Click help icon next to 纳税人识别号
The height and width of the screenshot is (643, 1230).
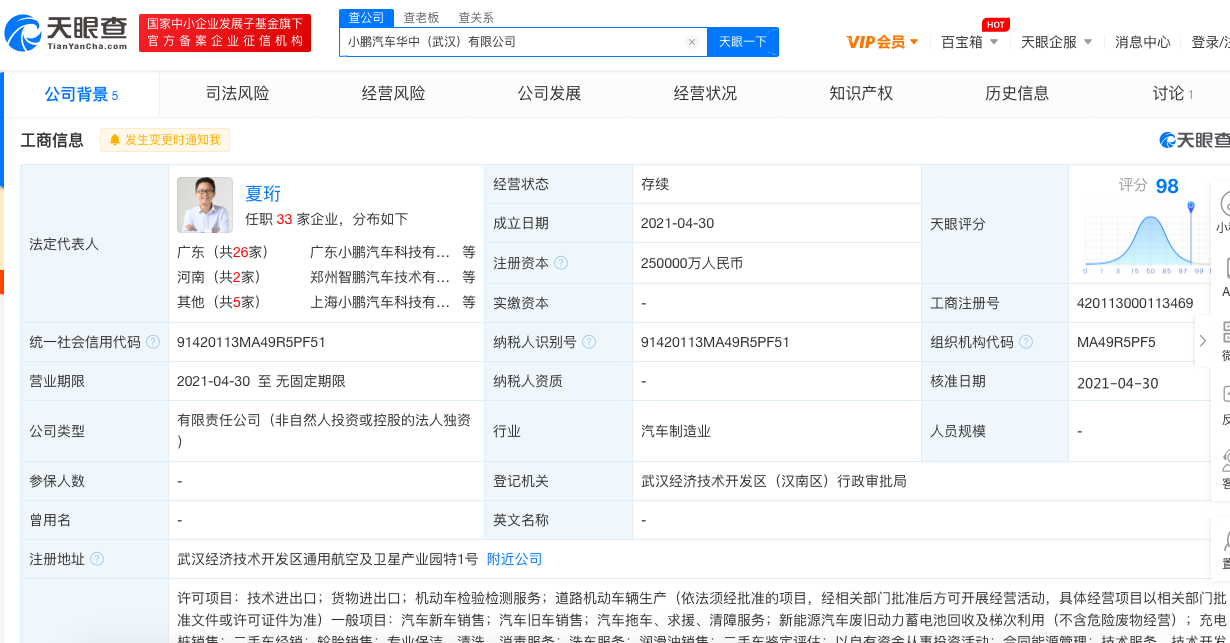coord(589,342)
